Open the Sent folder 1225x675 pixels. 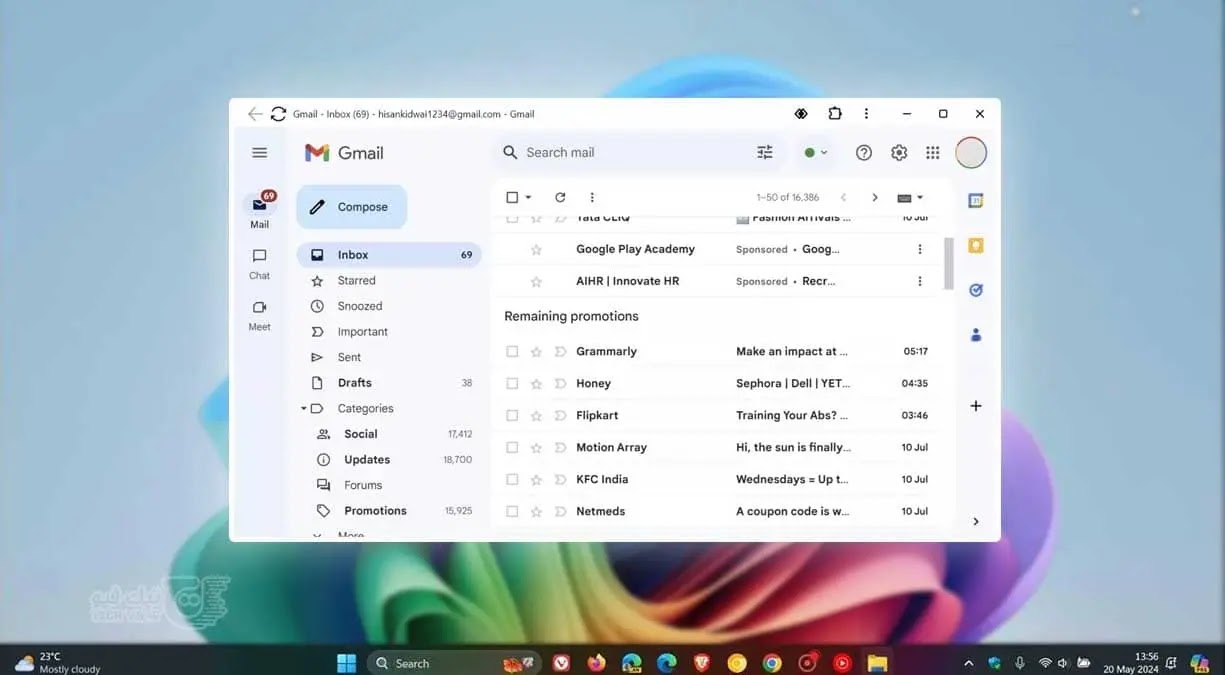click(389, 357)
